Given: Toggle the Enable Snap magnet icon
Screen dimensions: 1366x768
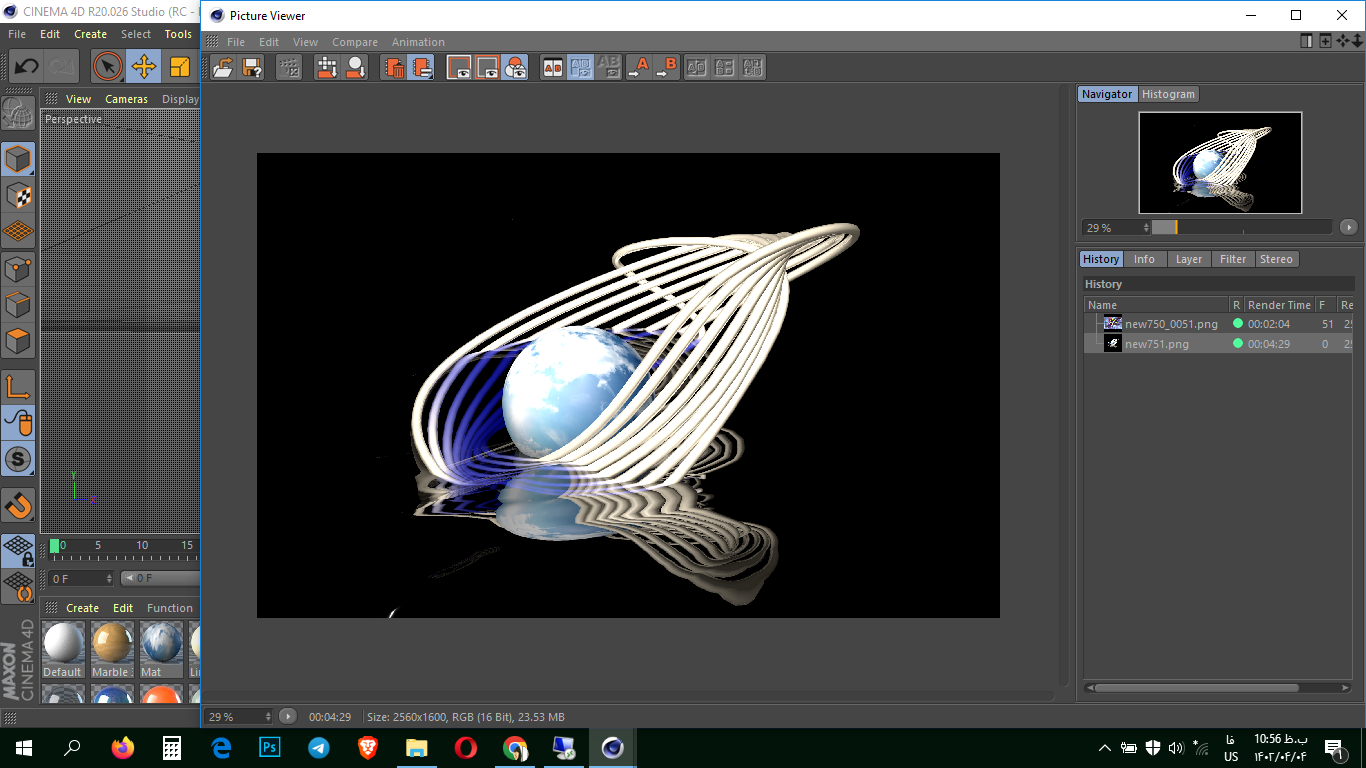Looking at the screenshot, I should pyautogui.click(x=18, y=505).
